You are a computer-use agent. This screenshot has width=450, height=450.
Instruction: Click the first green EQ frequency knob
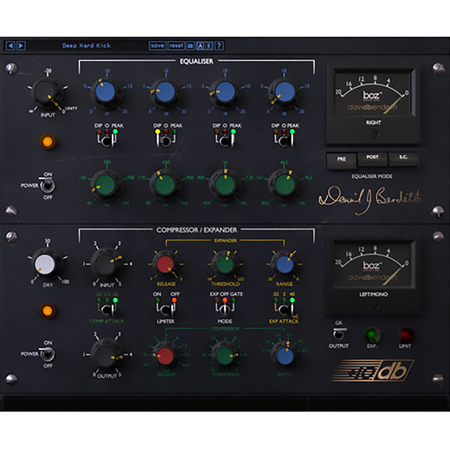tap(105, 184)
